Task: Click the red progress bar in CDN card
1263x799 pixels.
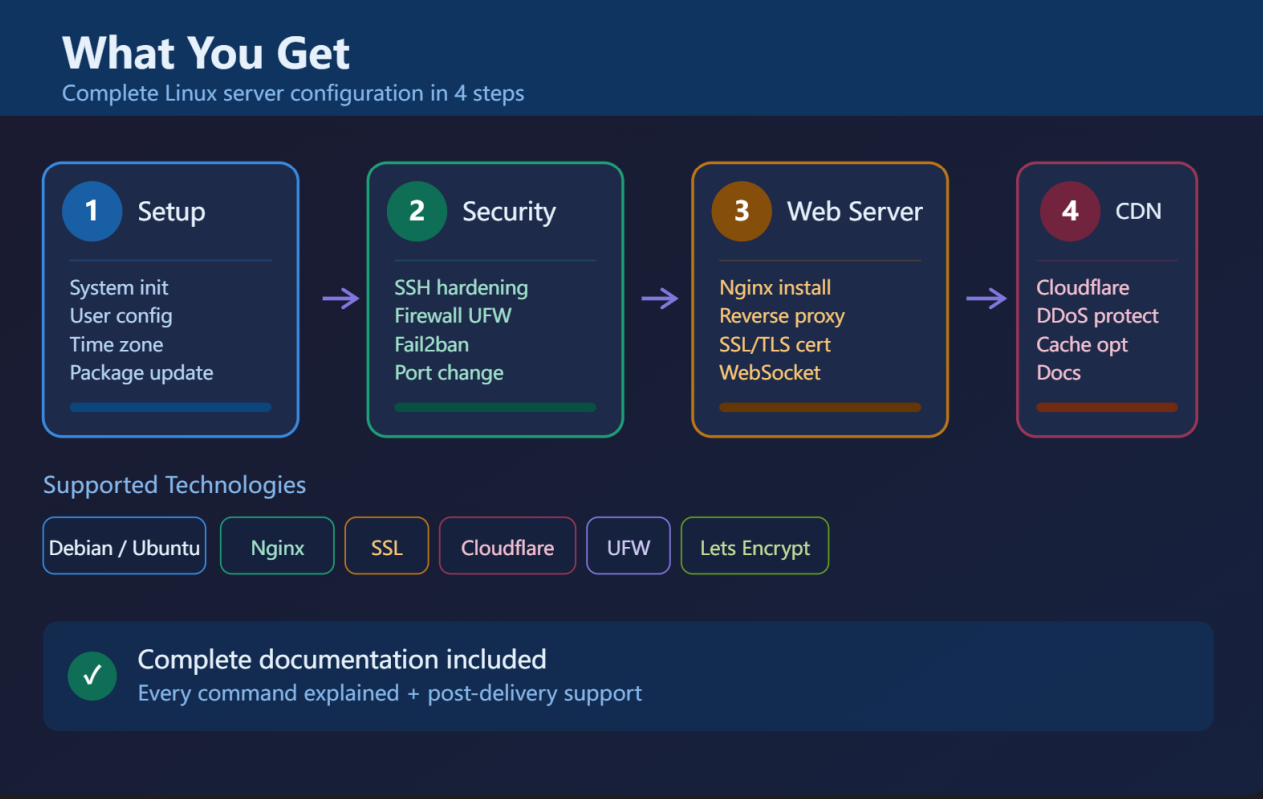Action: (x=1107, y=407)
